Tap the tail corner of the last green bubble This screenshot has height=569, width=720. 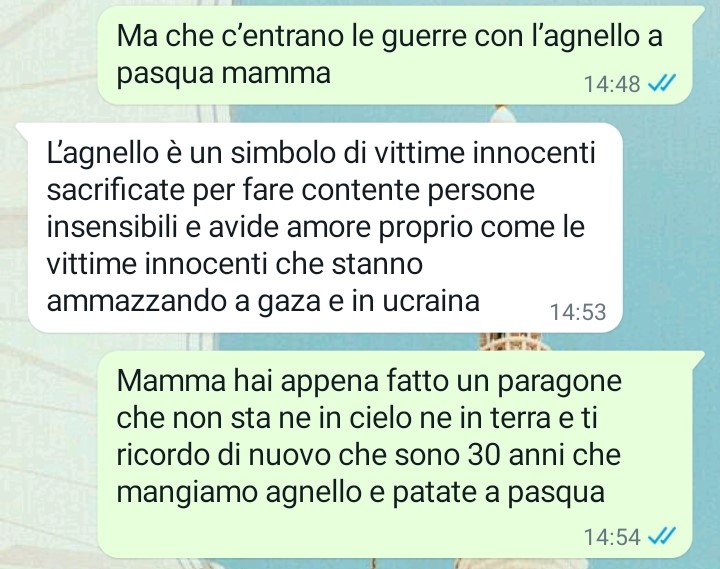(697, 357)
